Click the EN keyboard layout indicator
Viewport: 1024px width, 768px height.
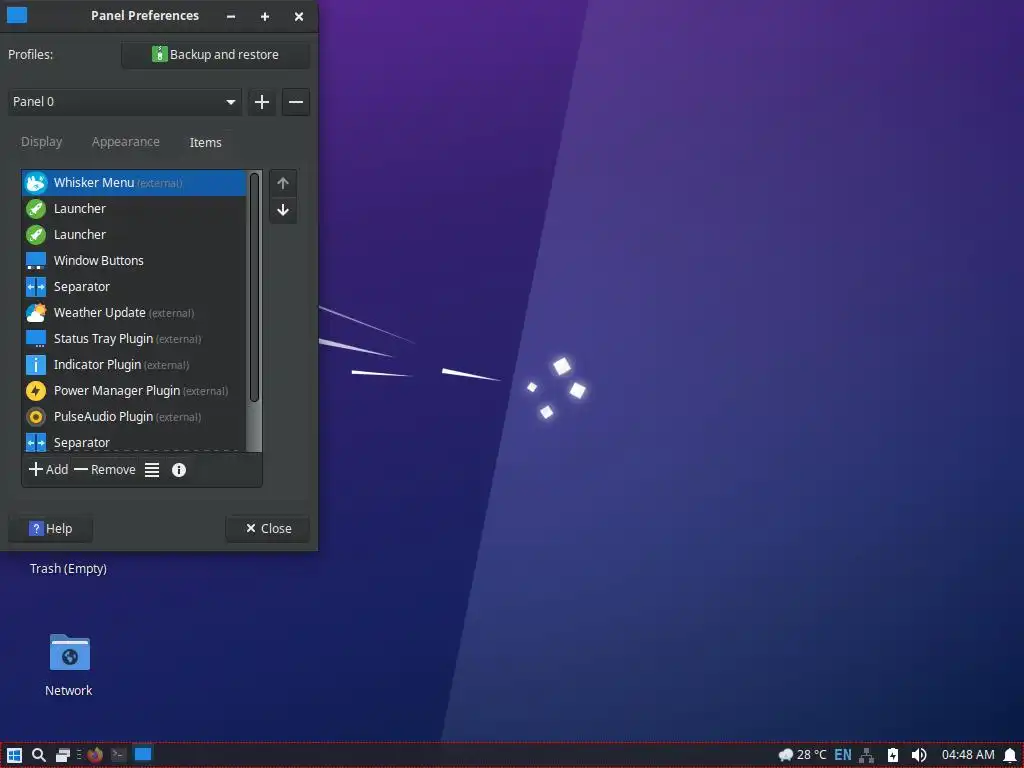click(x=843, y=756)
